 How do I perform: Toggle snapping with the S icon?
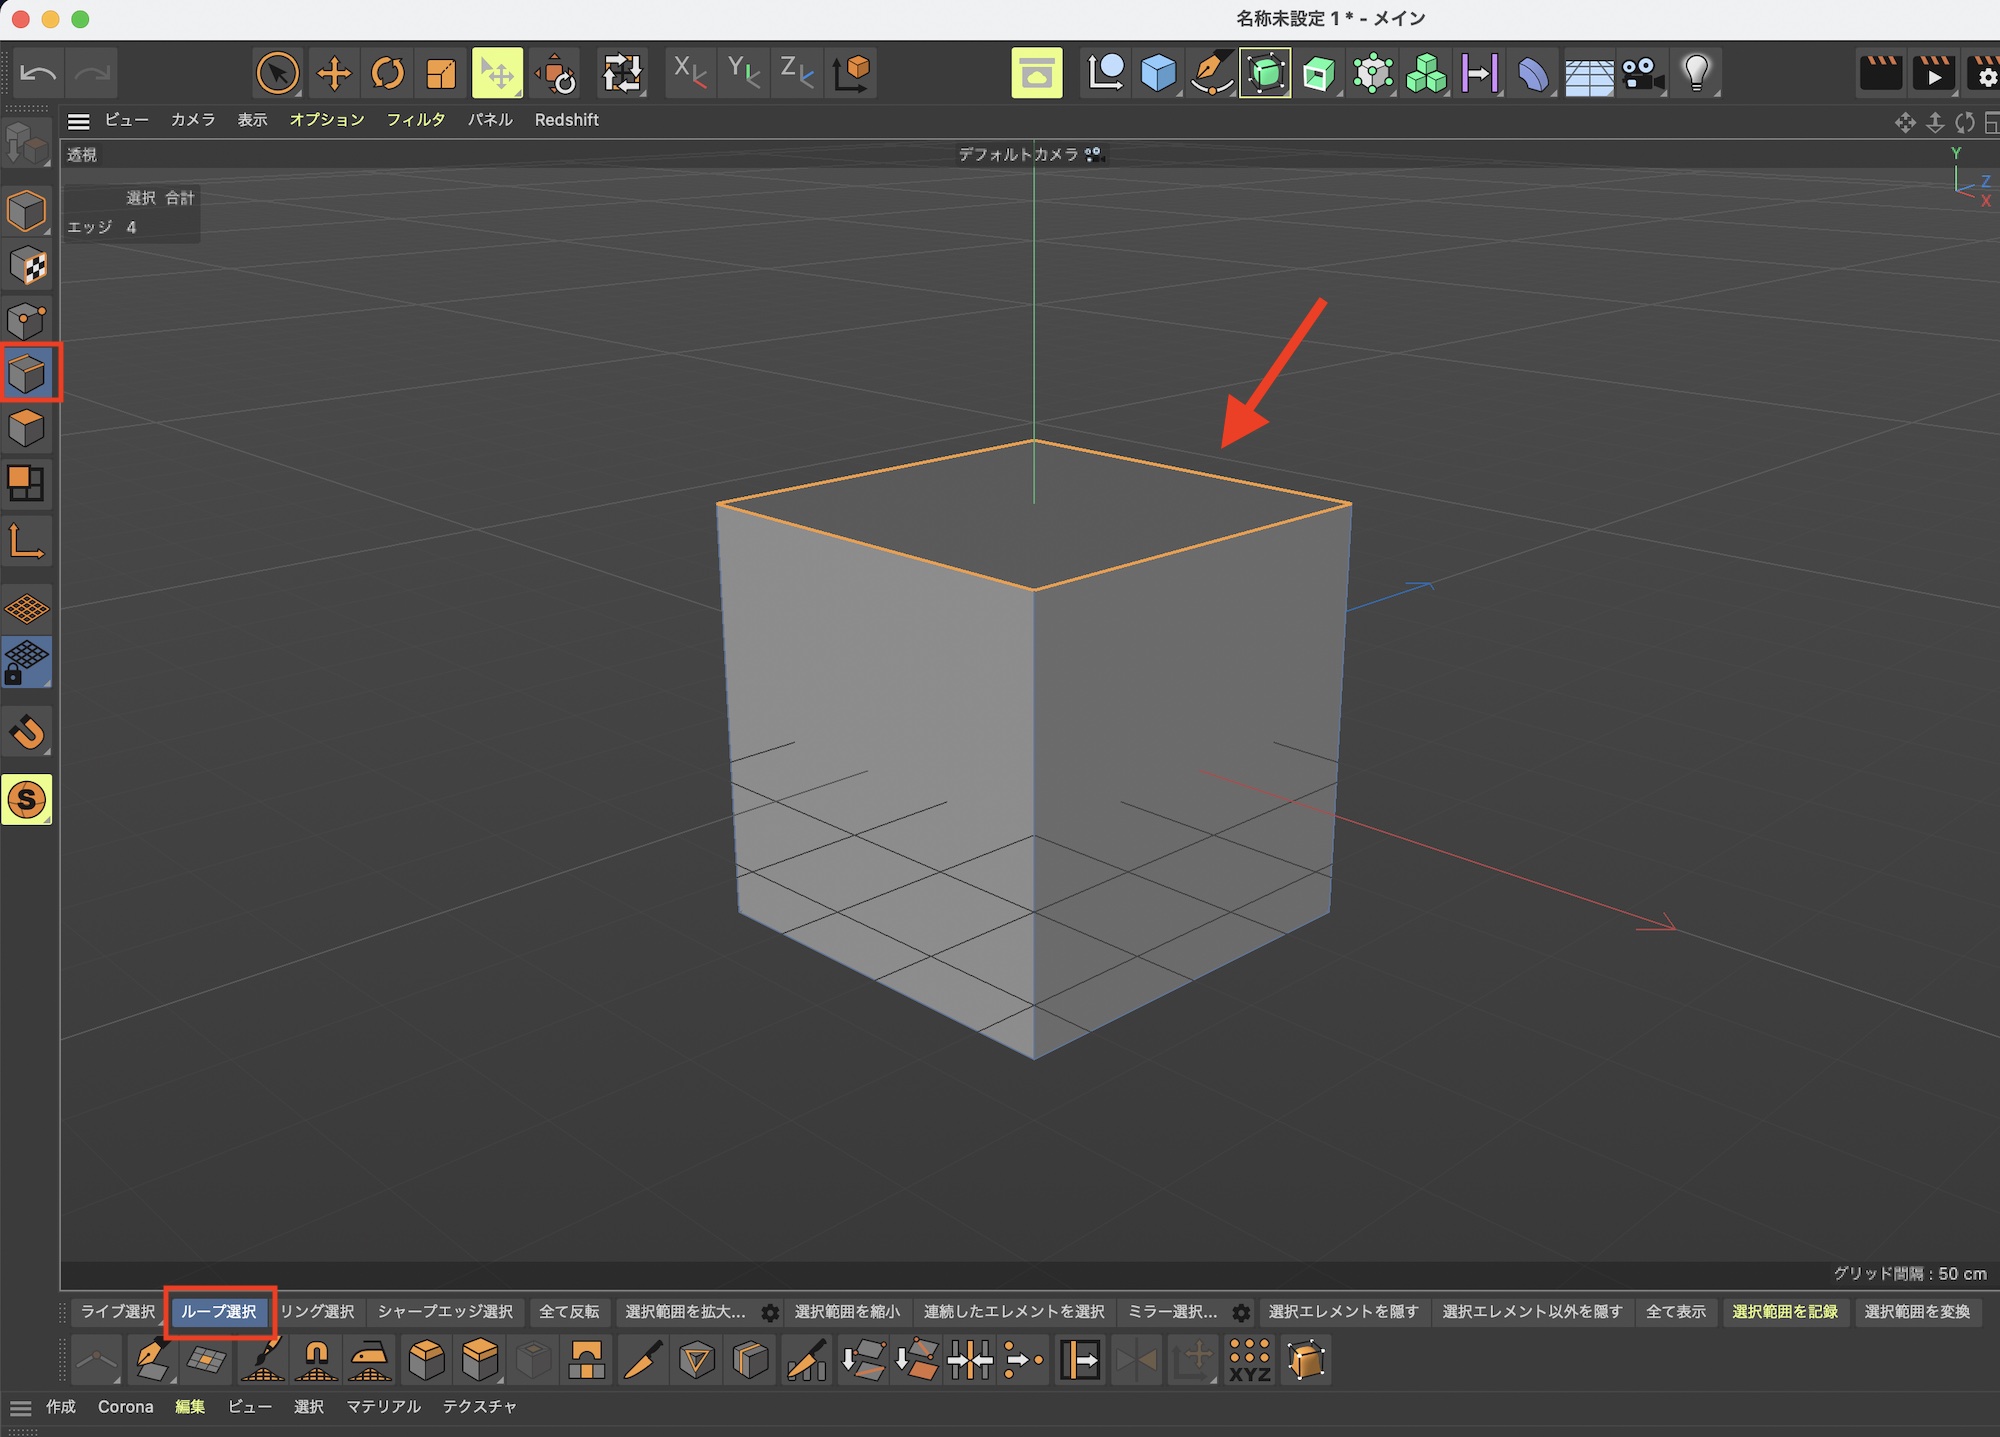pos(27,799)
